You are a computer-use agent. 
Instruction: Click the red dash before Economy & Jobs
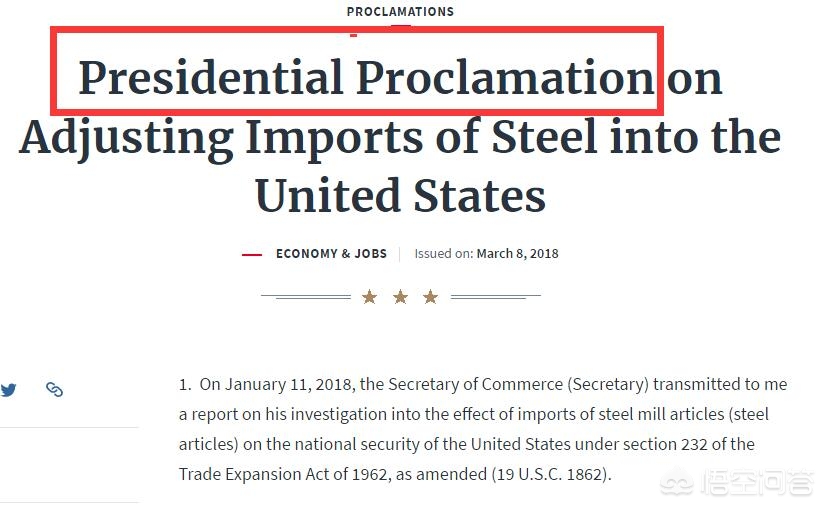point(252,255)
